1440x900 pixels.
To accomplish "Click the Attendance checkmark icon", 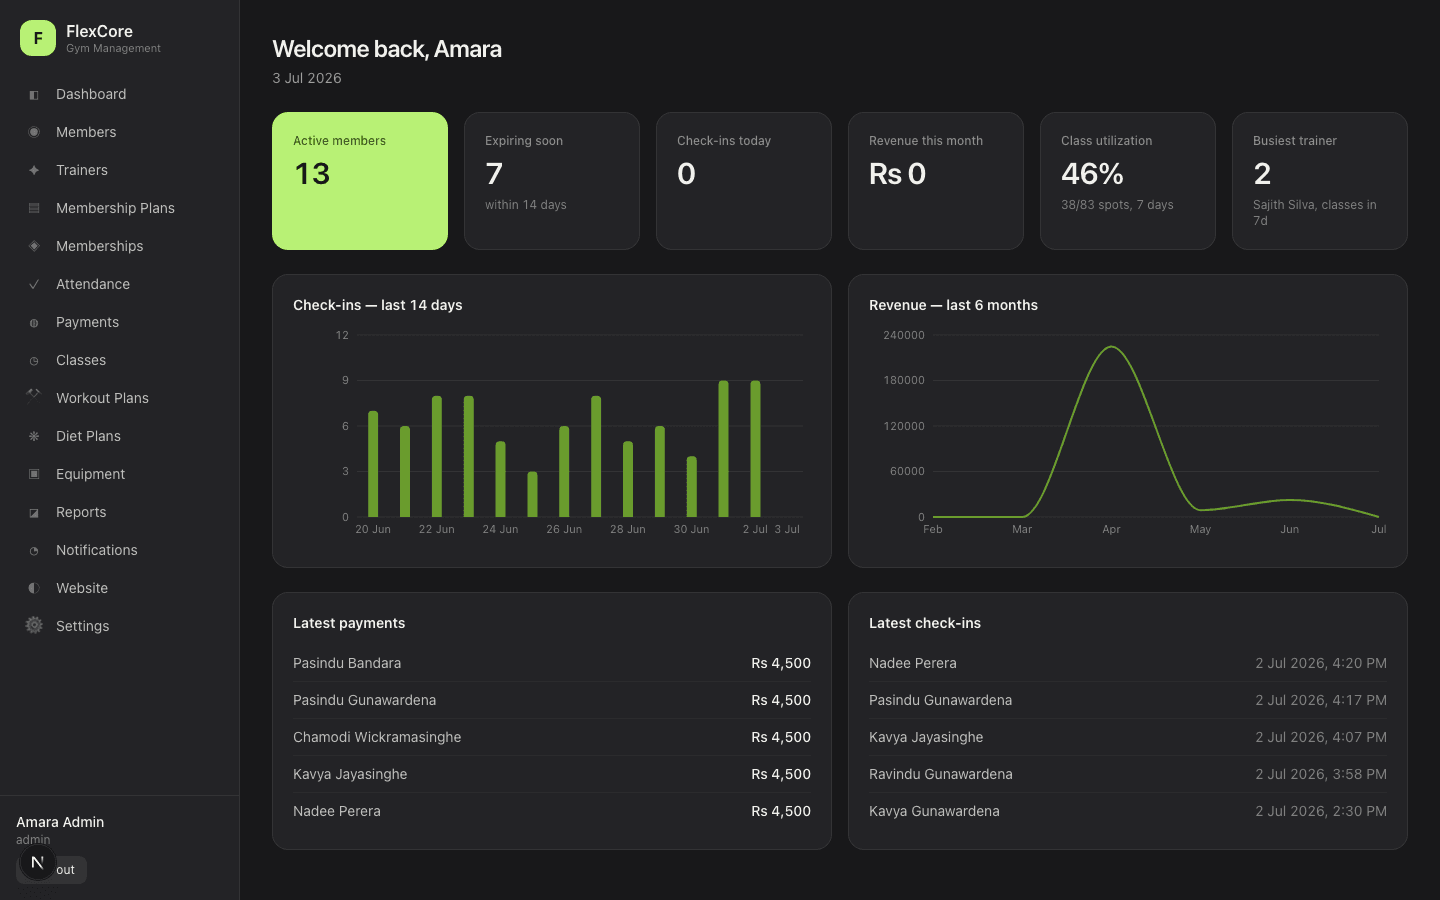I will coord(34,284).
